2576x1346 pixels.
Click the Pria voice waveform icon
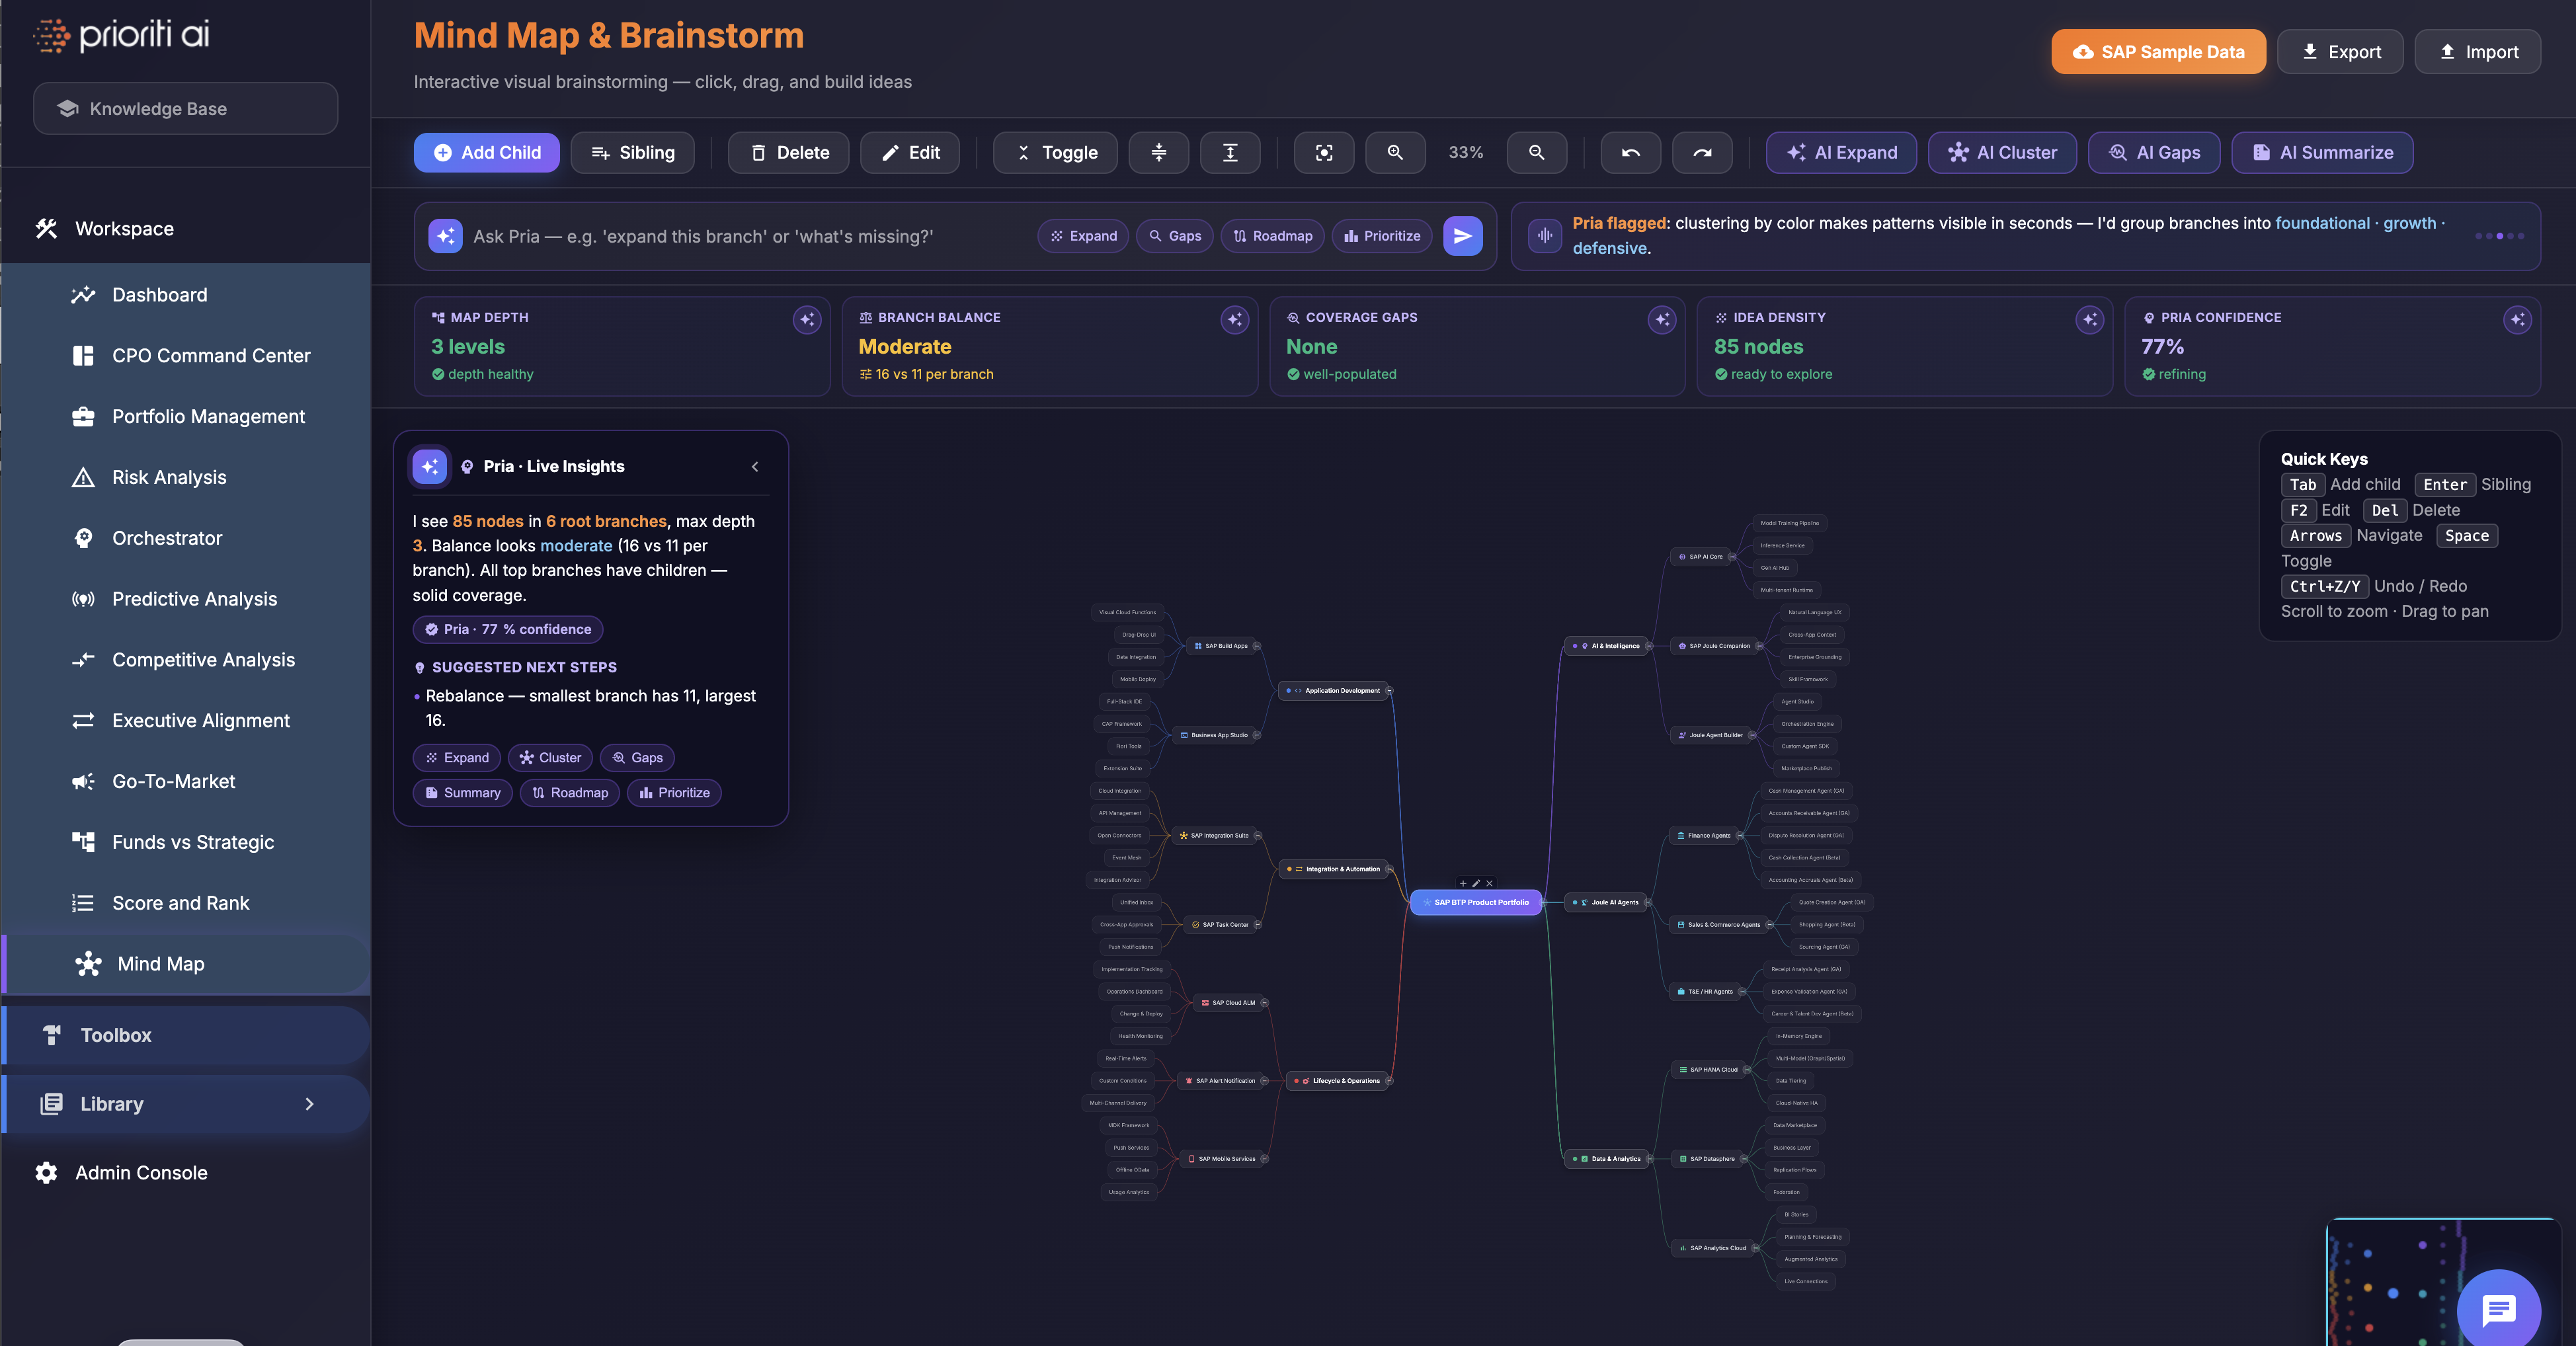tap(1545, 236)
